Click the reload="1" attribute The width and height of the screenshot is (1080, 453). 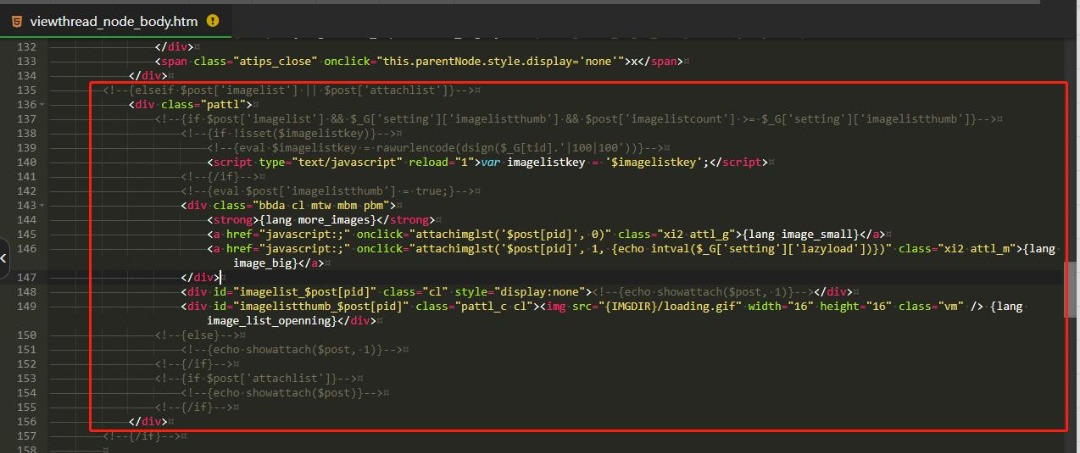[441, 162]
